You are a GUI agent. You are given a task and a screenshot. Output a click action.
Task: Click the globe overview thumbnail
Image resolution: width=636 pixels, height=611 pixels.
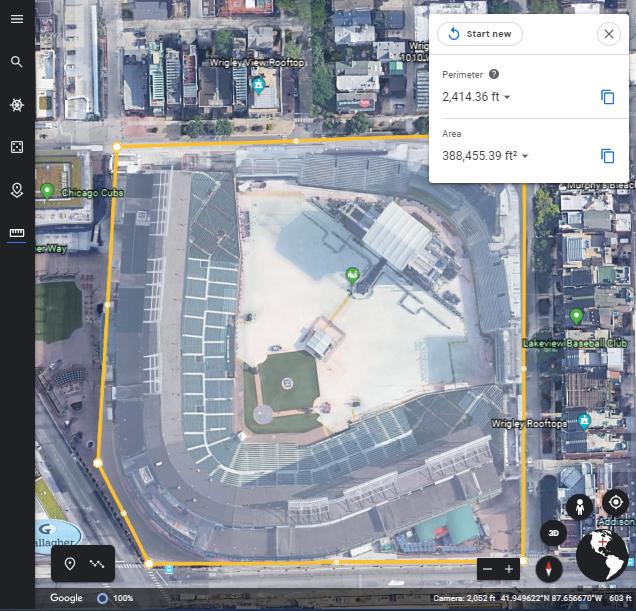pos(602,555)
